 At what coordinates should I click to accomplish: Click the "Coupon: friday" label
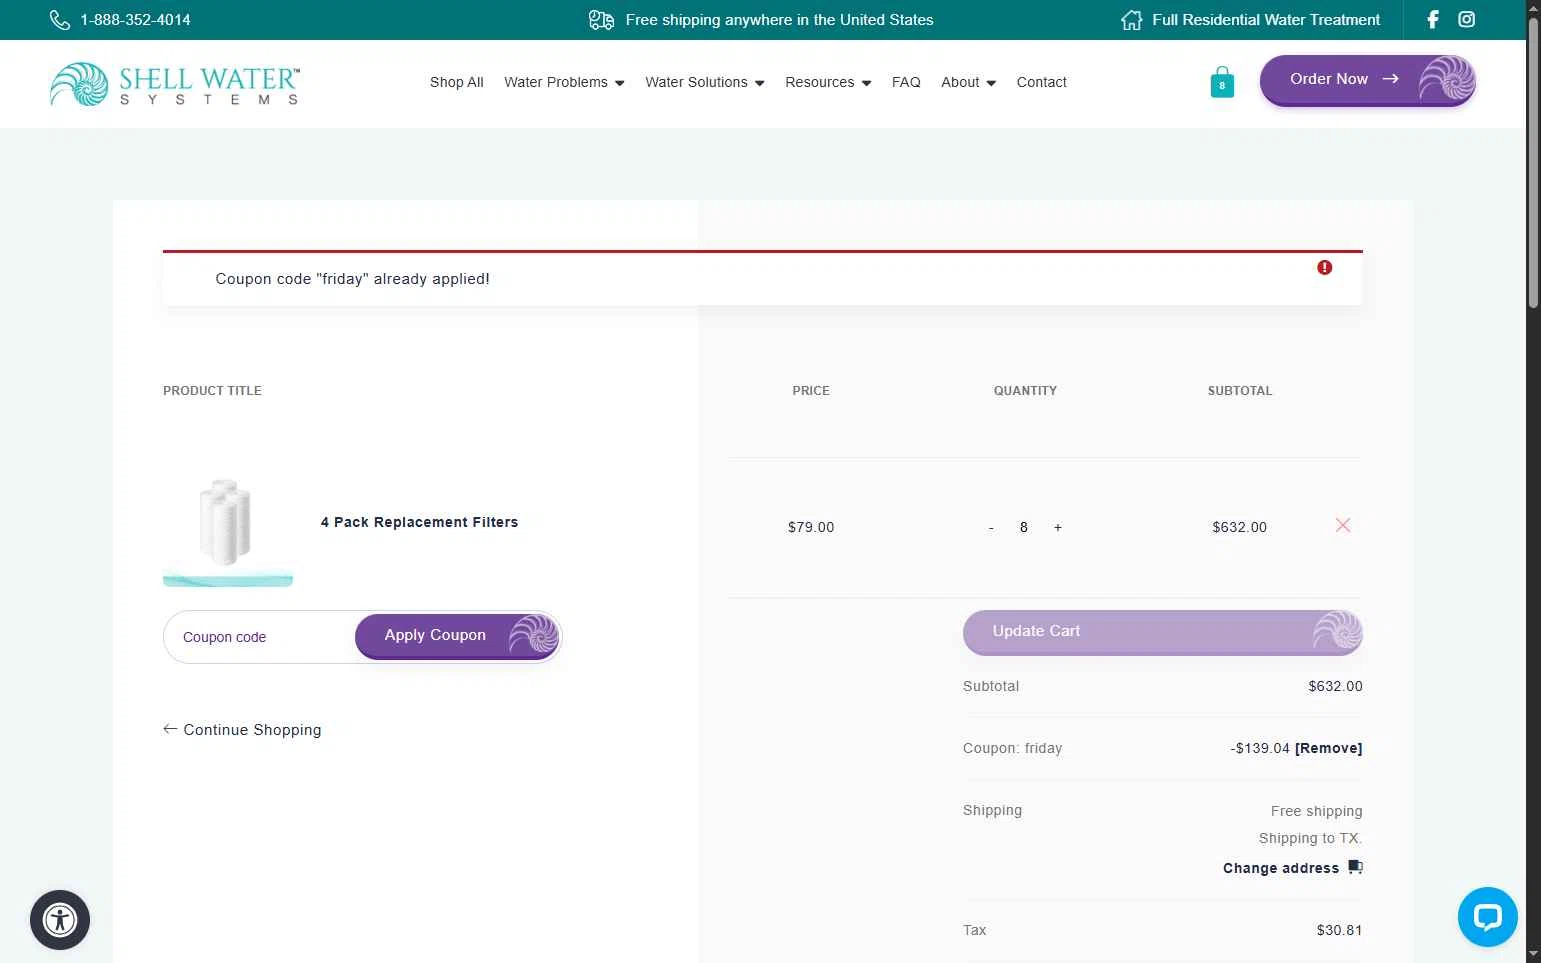[x=1013, y=748]
